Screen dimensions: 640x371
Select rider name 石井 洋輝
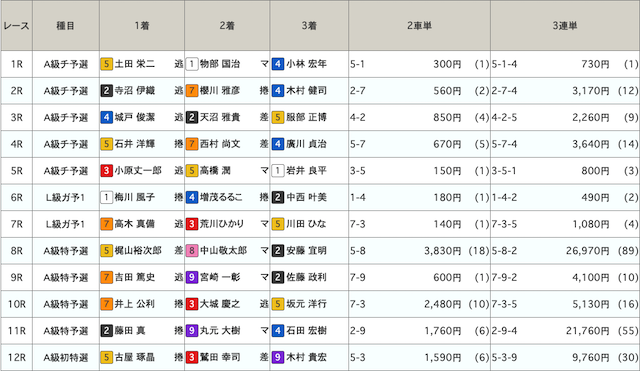coord(135,144)
